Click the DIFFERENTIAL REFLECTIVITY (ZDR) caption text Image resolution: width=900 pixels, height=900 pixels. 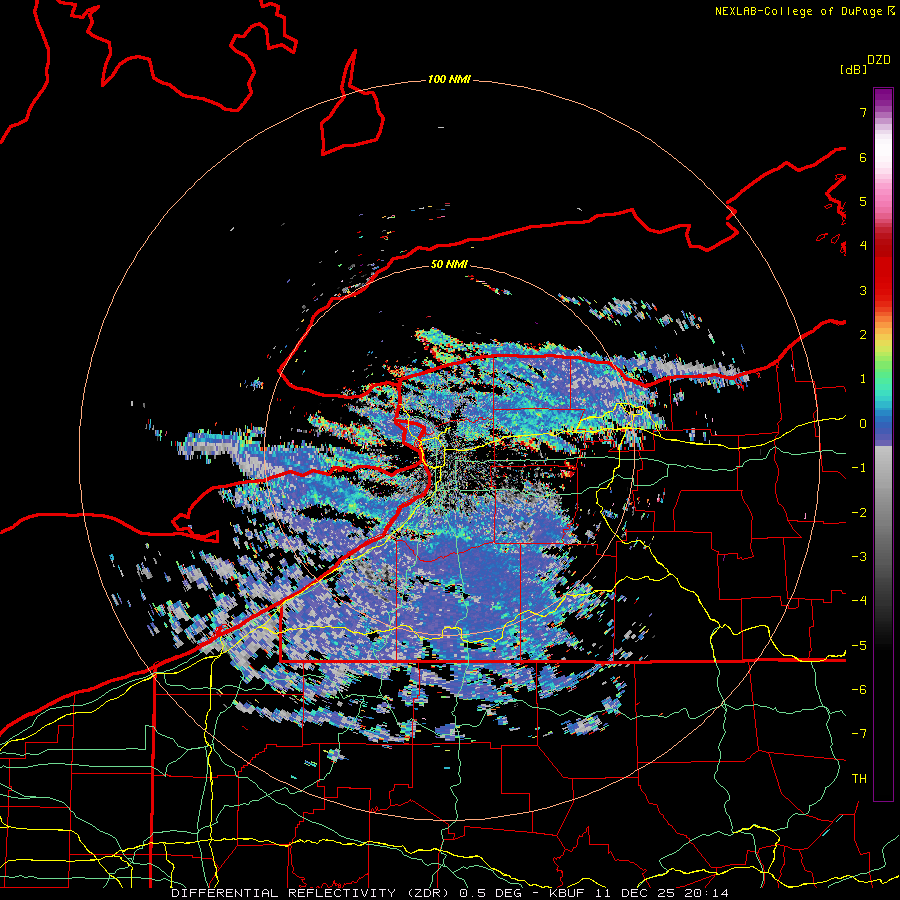point(312,893)
